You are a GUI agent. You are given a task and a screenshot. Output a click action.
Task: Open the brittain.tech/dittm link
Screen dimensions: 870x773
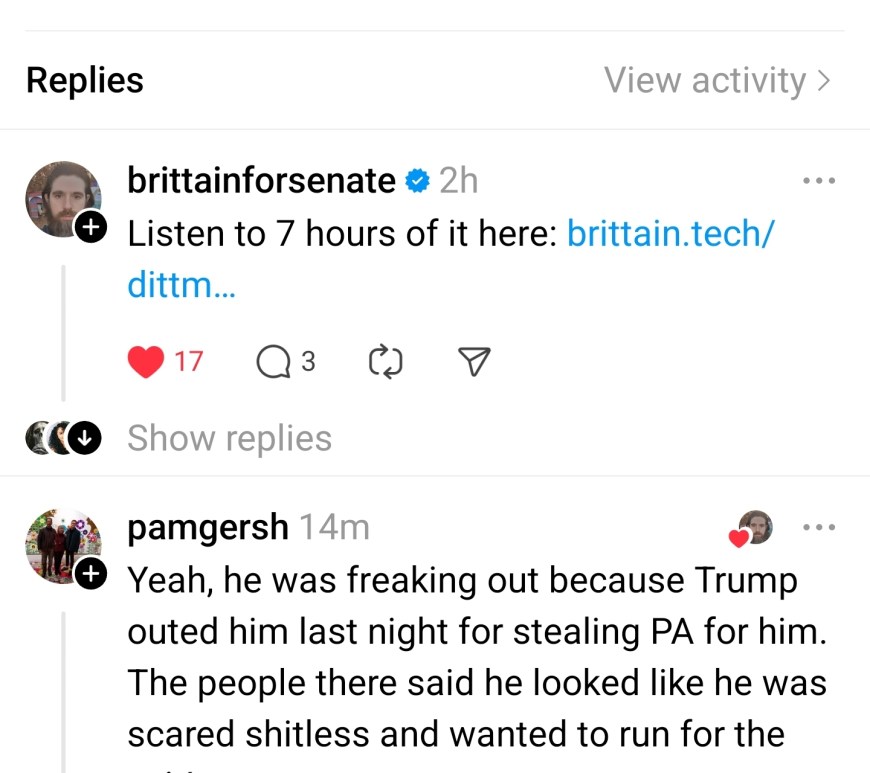[670, 233]
